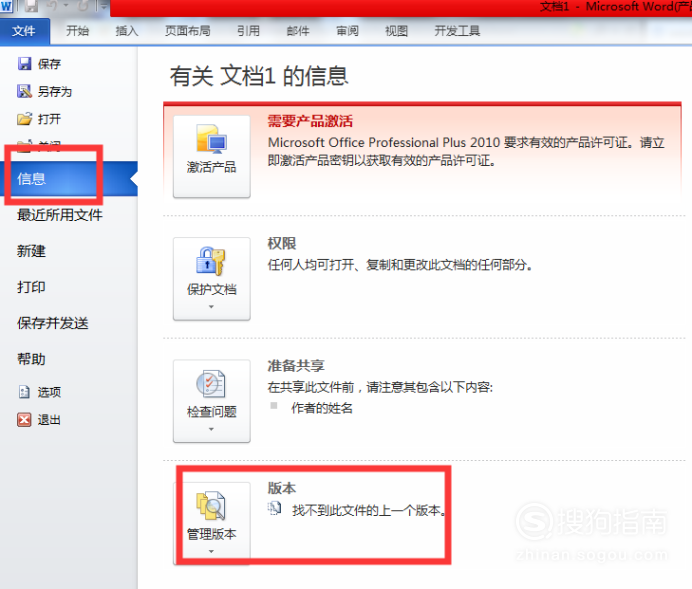Click the Save As (另存为) label
Screen dimensions: 692x589
coord(55,92)
